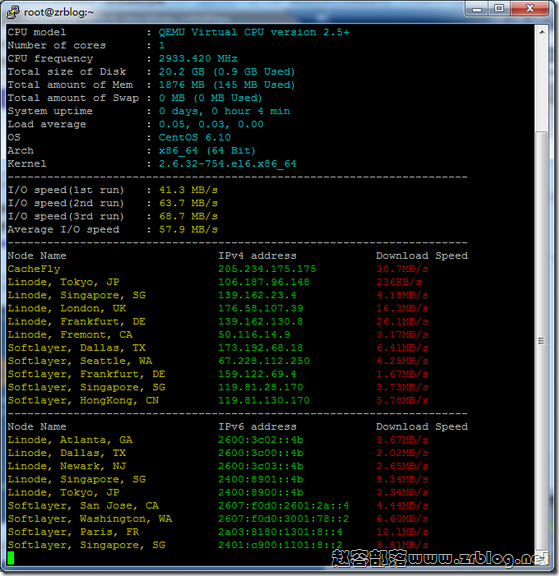Click the CacheFly IP 205.234.175.175
559x576 pixels.
coord(267,269)
